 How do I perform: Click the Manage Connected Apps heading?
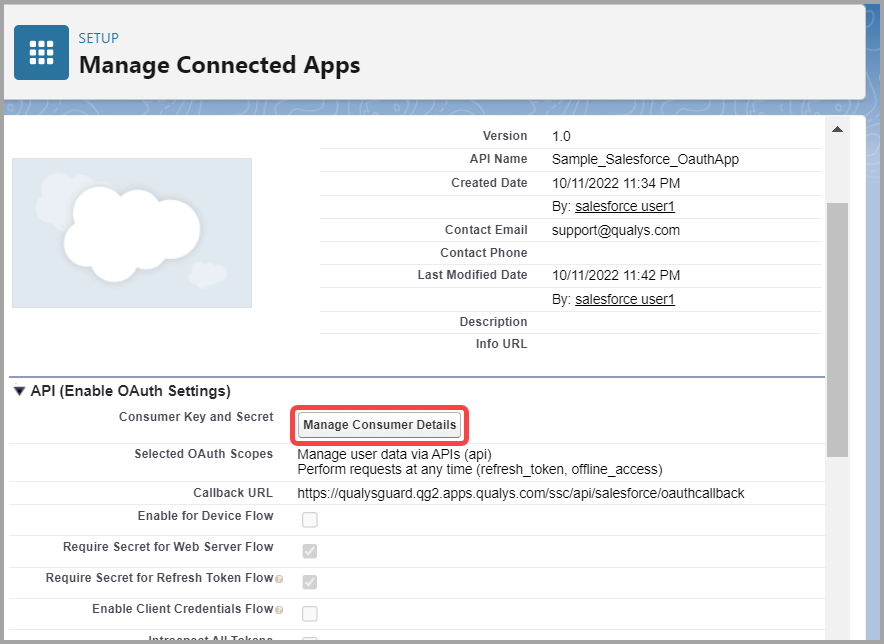pos(219,65)
